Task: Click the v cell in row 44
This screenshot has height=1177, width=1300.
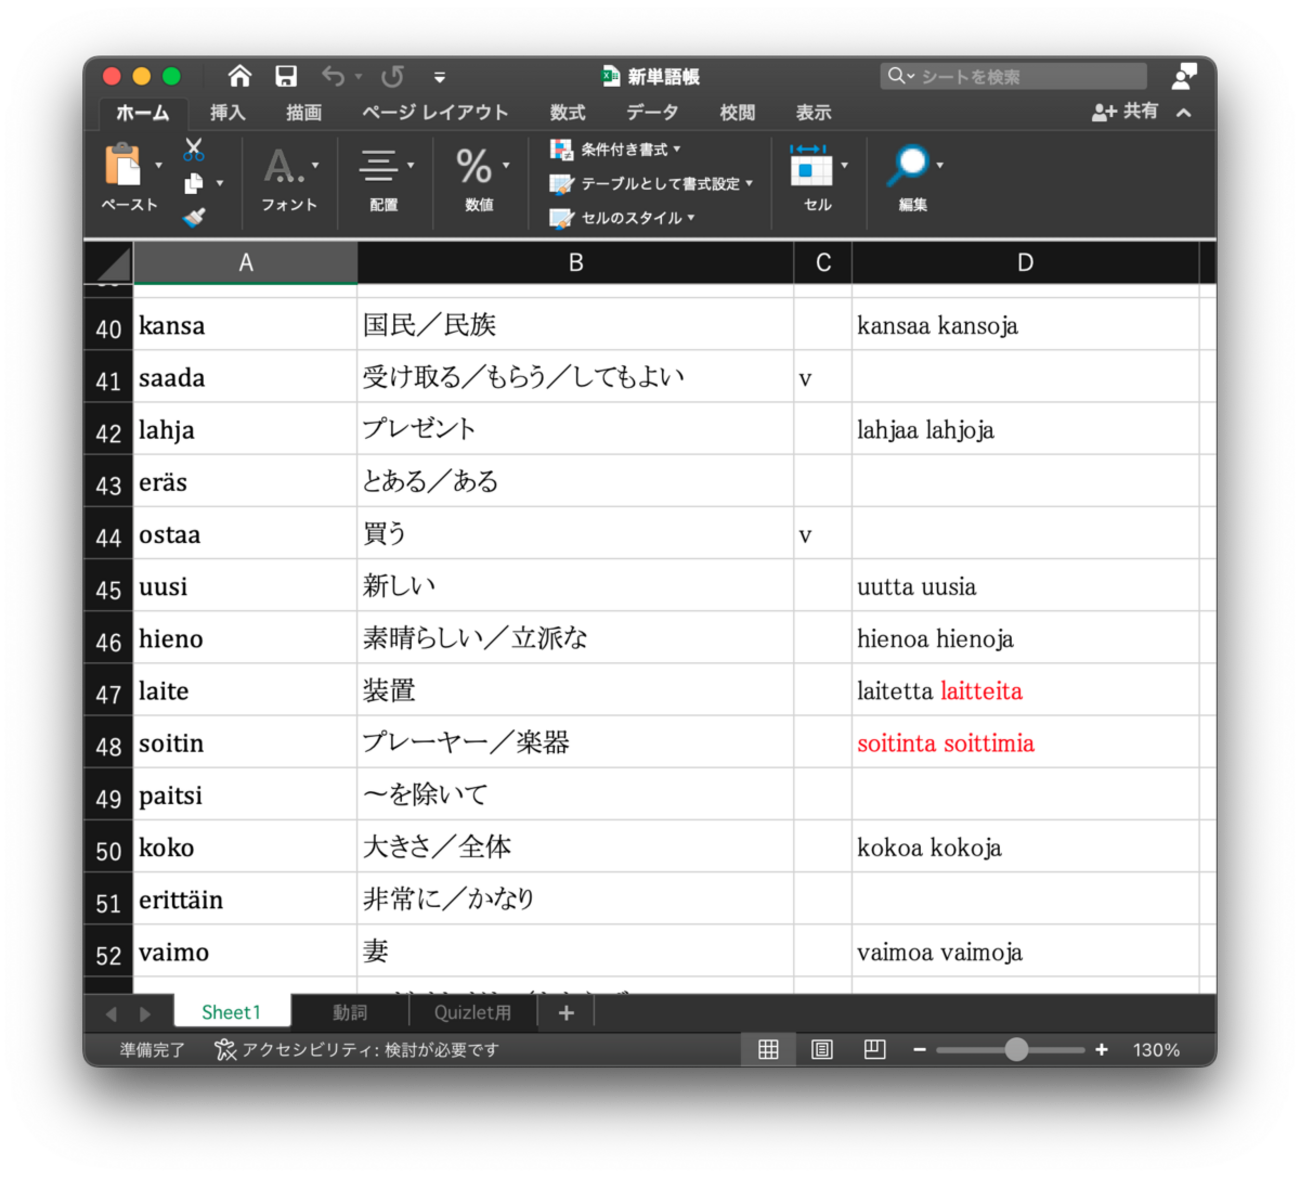Action: click(x=823, y=534)
